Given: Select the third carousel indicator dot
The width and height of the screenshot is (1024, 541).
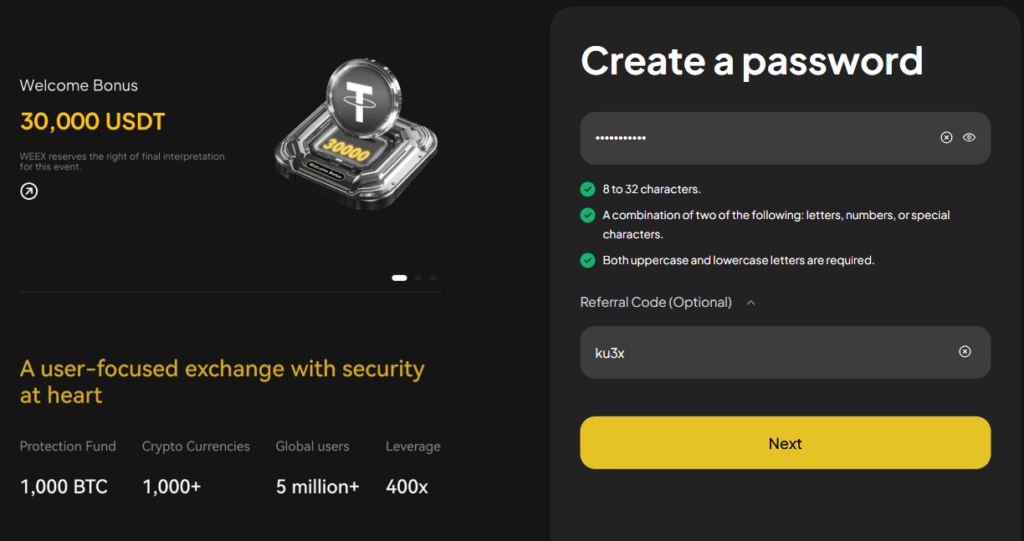Looking at the screenshot, I should 433,278.
